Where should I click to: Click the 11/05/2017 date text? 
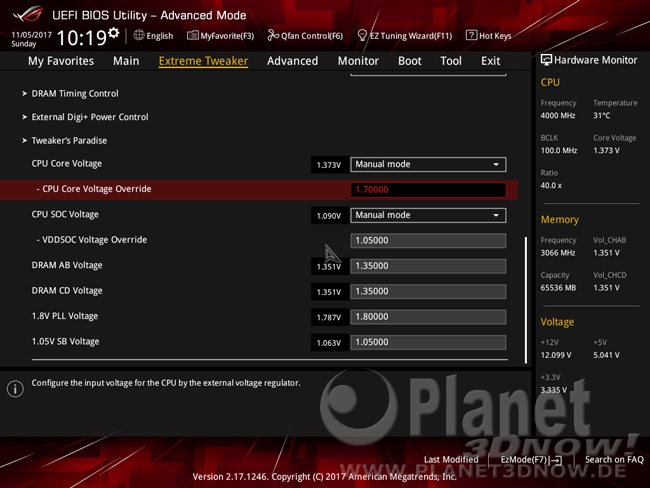click(31, 35)
